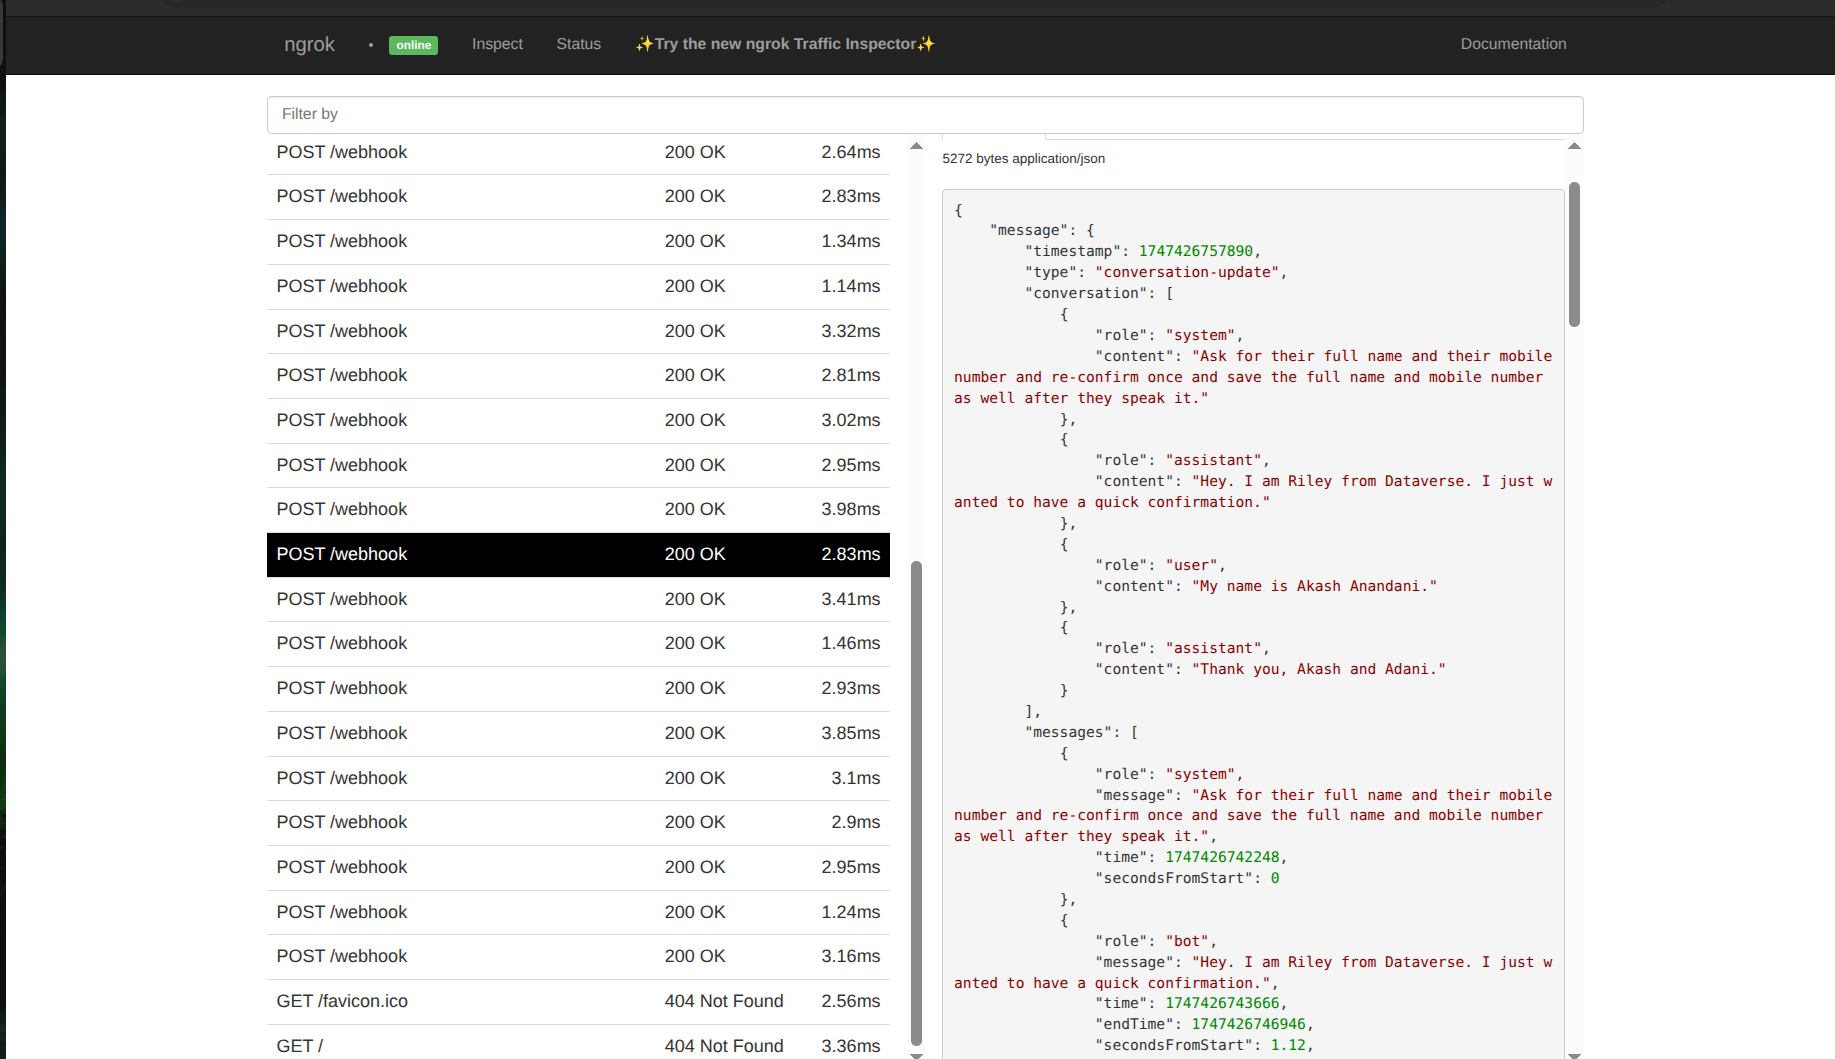
Task: Select the POST /webhook request with 1.46ms
Action: [x=578, y=643]
